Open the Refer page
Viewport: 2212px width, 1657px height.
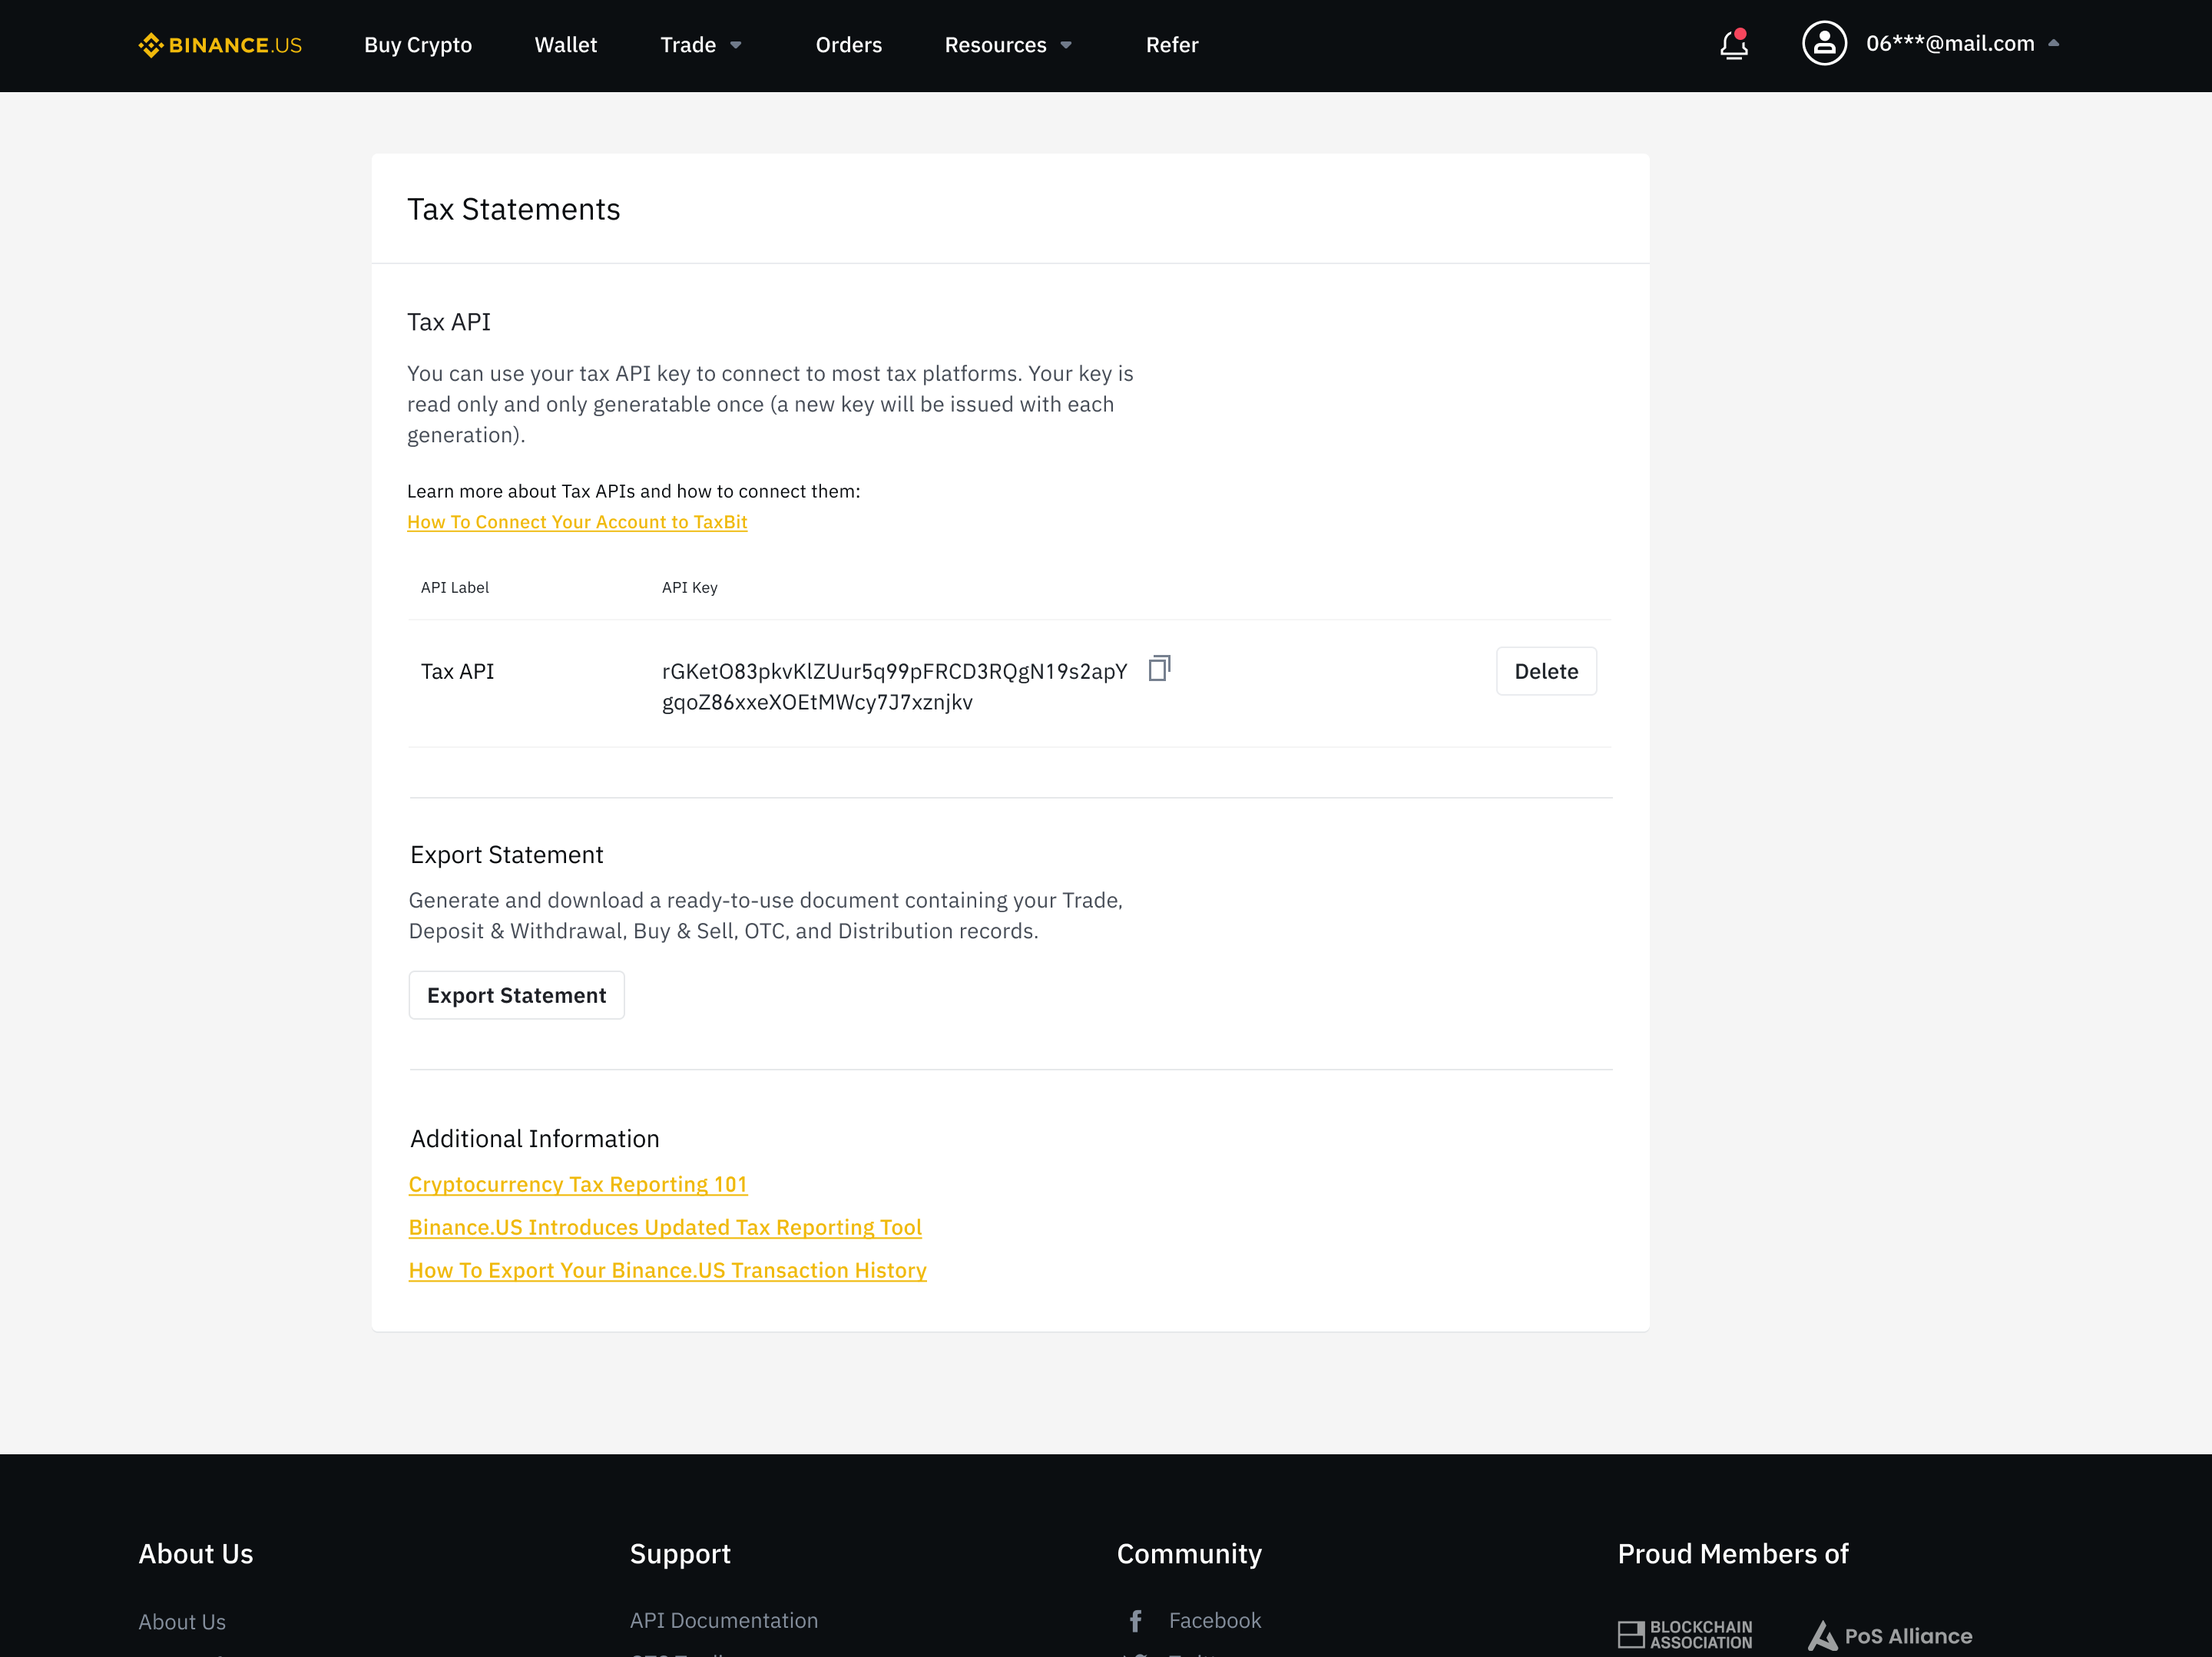coord(1171,45)
